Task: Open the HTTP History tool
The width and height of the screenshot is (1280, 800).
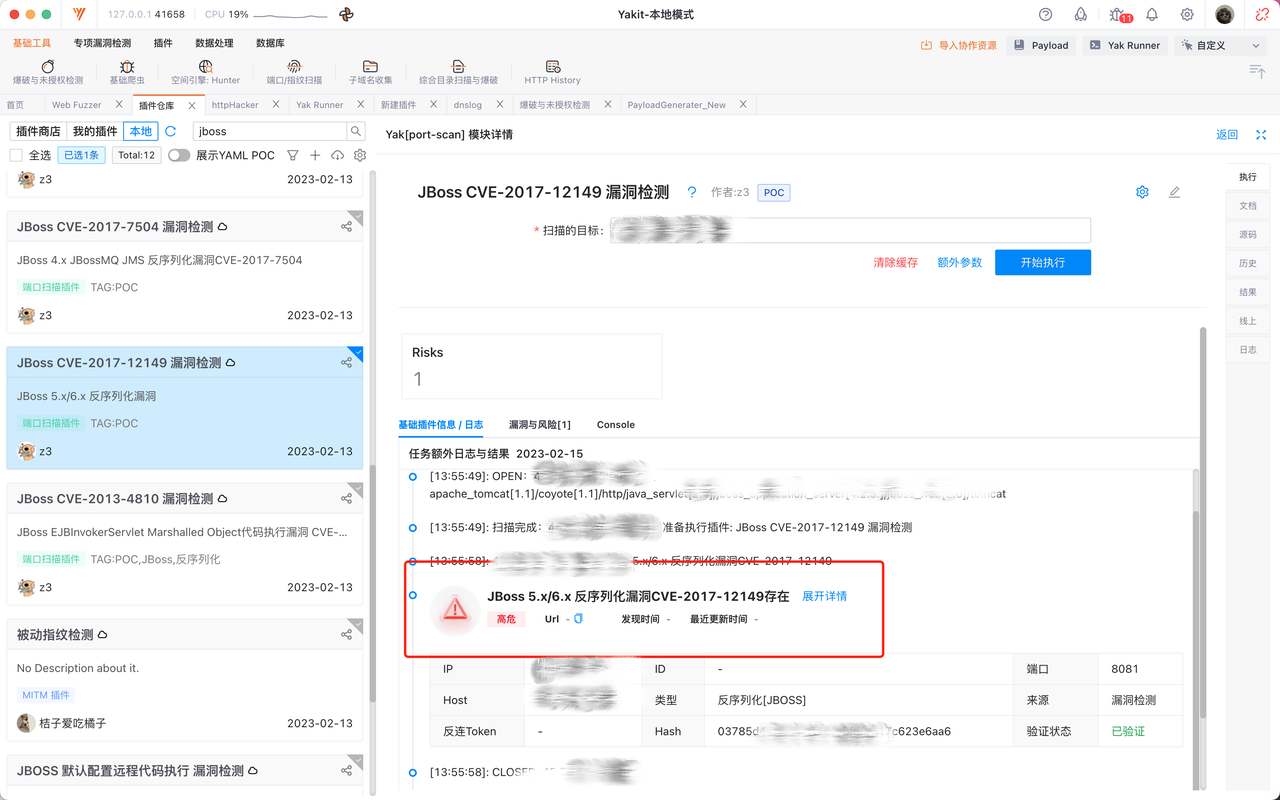Action: click(552, 73)
